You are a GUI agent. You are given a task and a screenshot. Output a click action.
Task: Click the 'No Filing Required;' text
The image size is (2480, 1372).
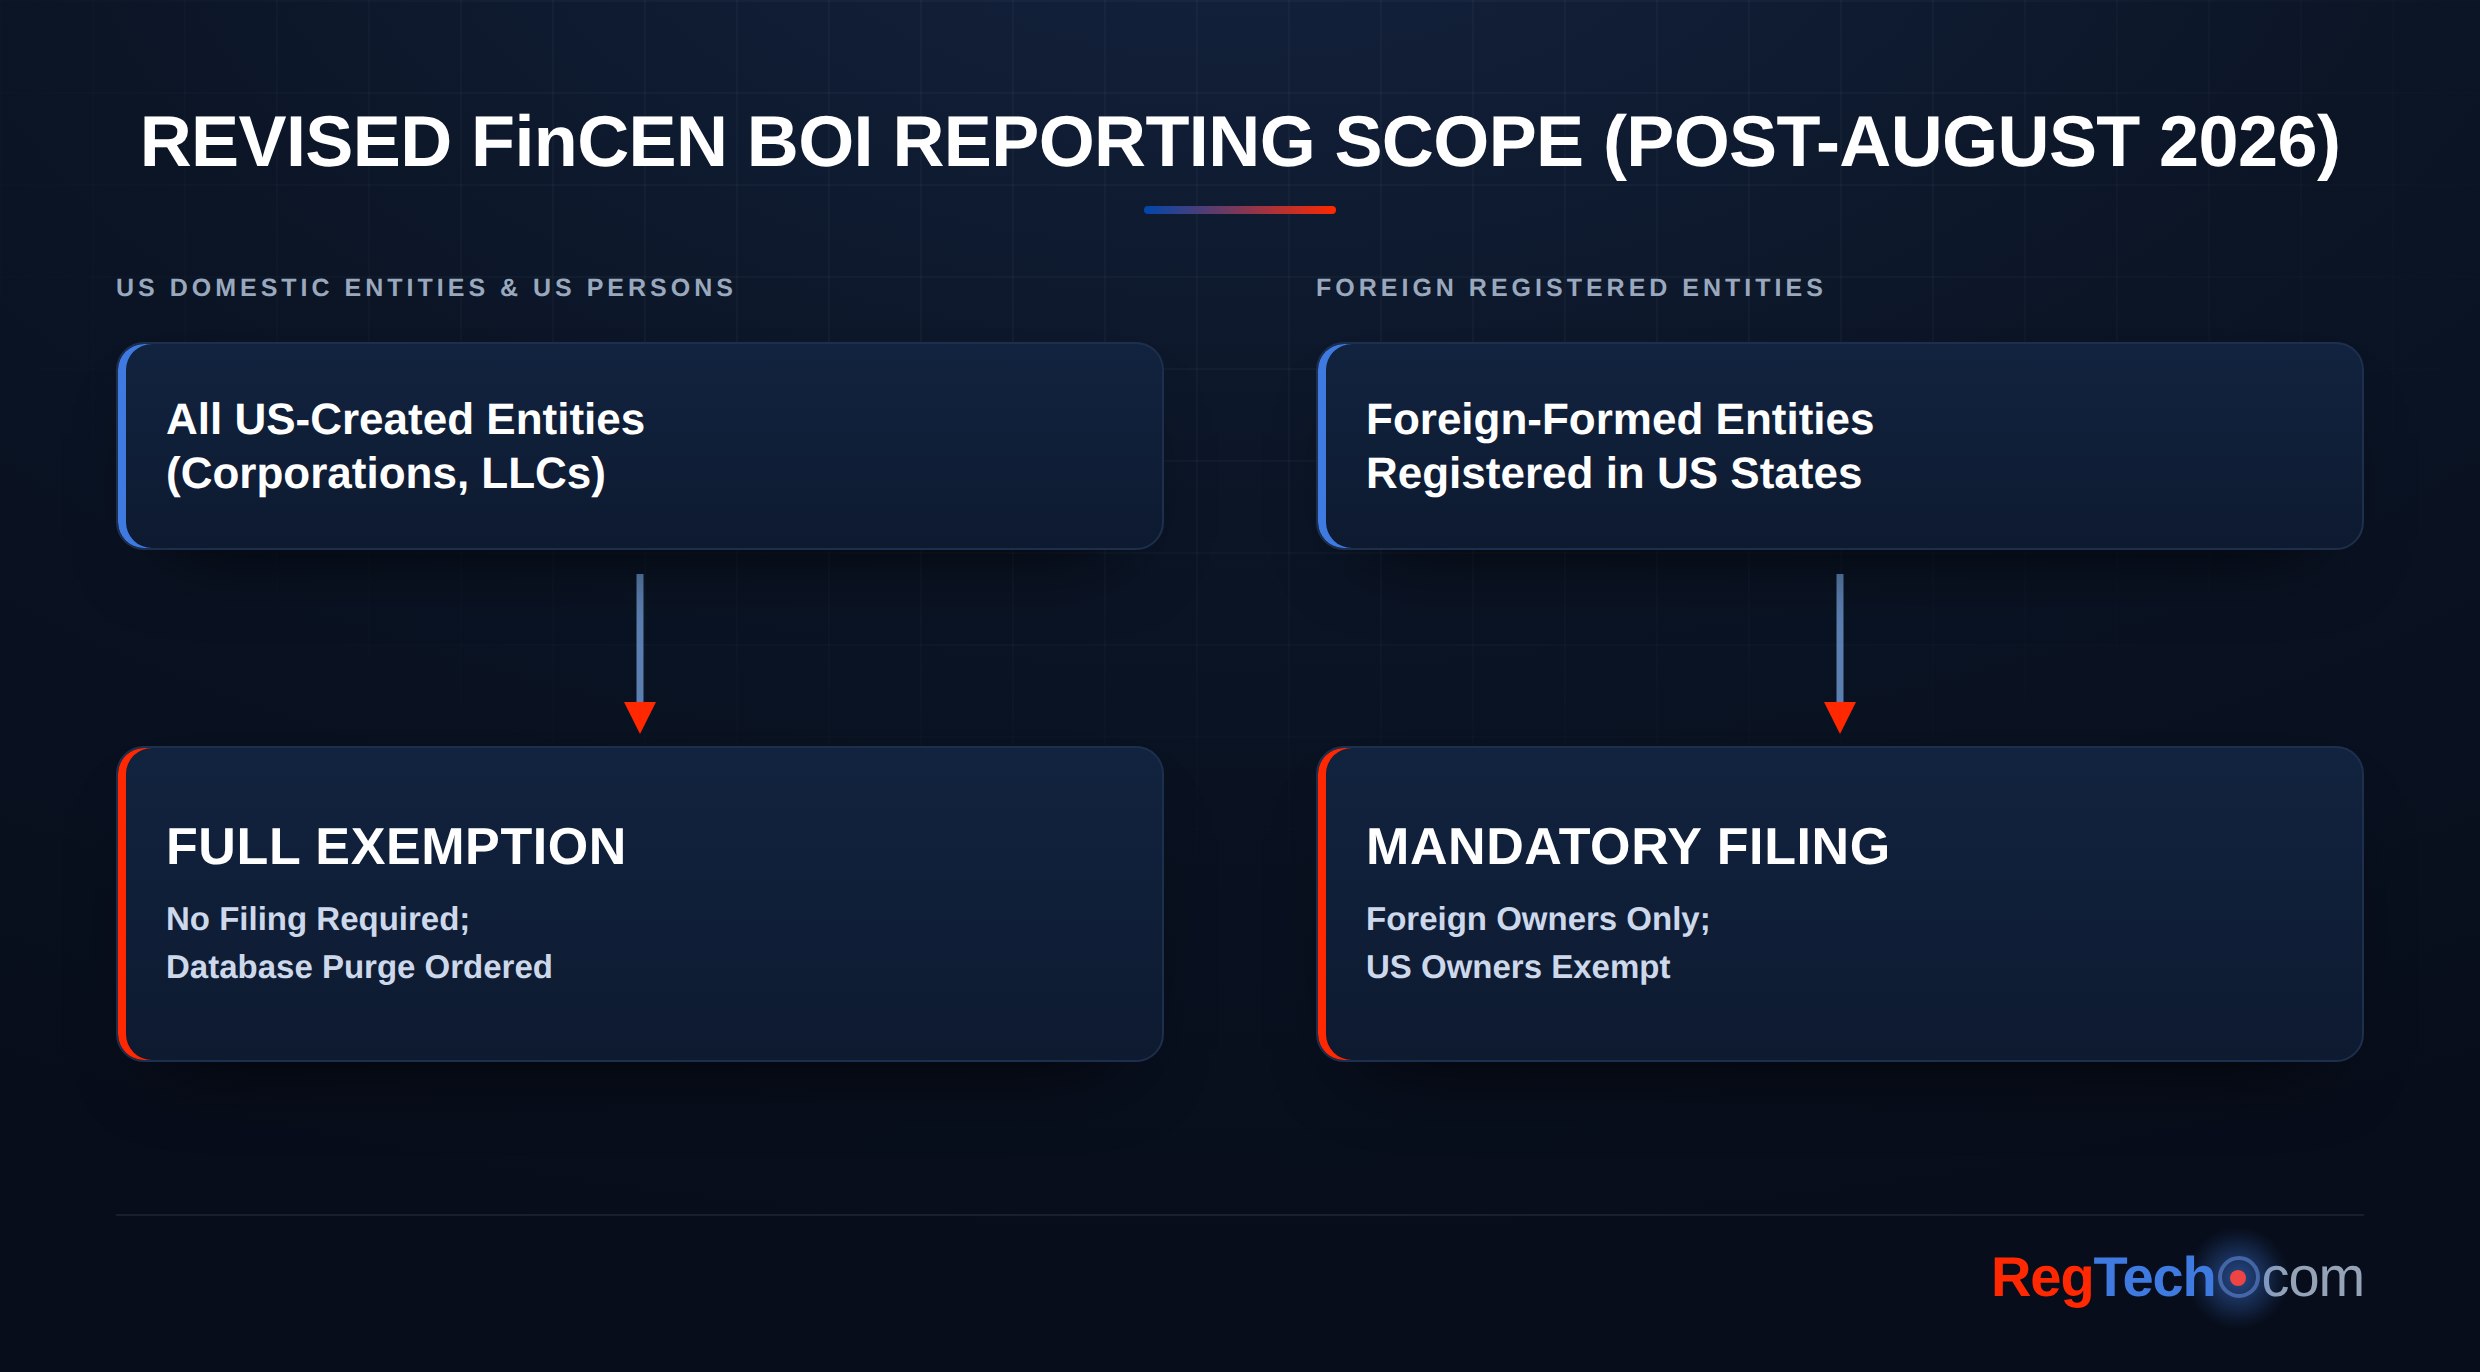pyautogui.click(x=318, y=919)
